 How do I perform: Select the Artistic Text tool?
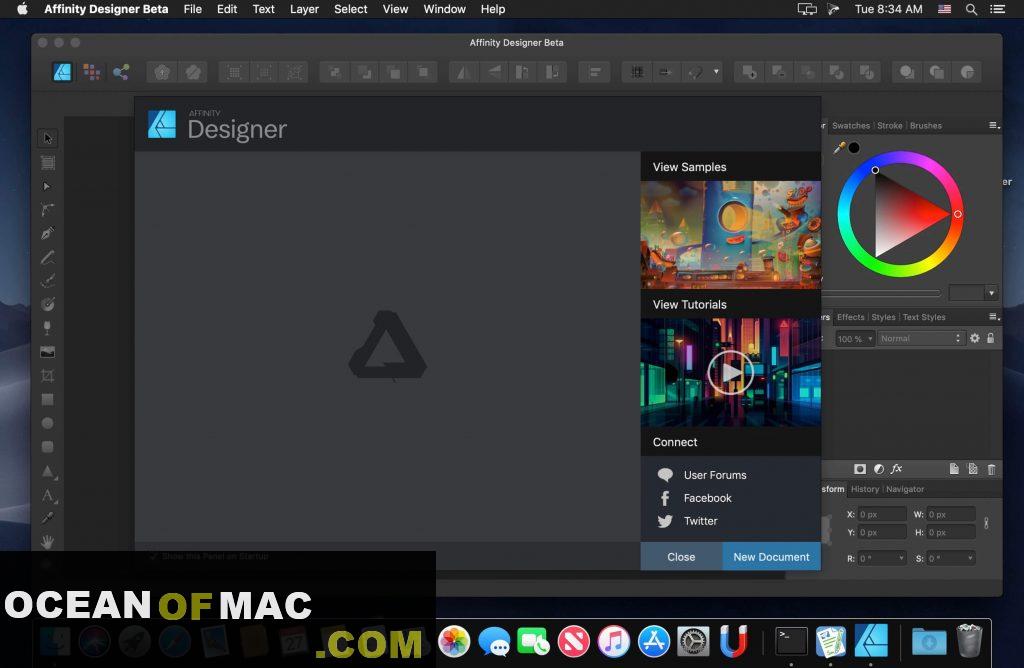[x=48, y=496]
